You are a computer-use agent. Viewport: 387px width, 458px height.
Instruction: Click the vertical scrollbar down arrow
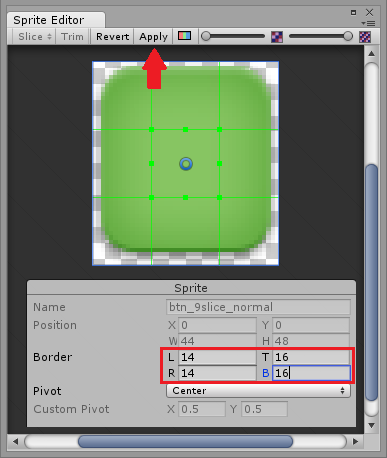(x=371, y=425)
